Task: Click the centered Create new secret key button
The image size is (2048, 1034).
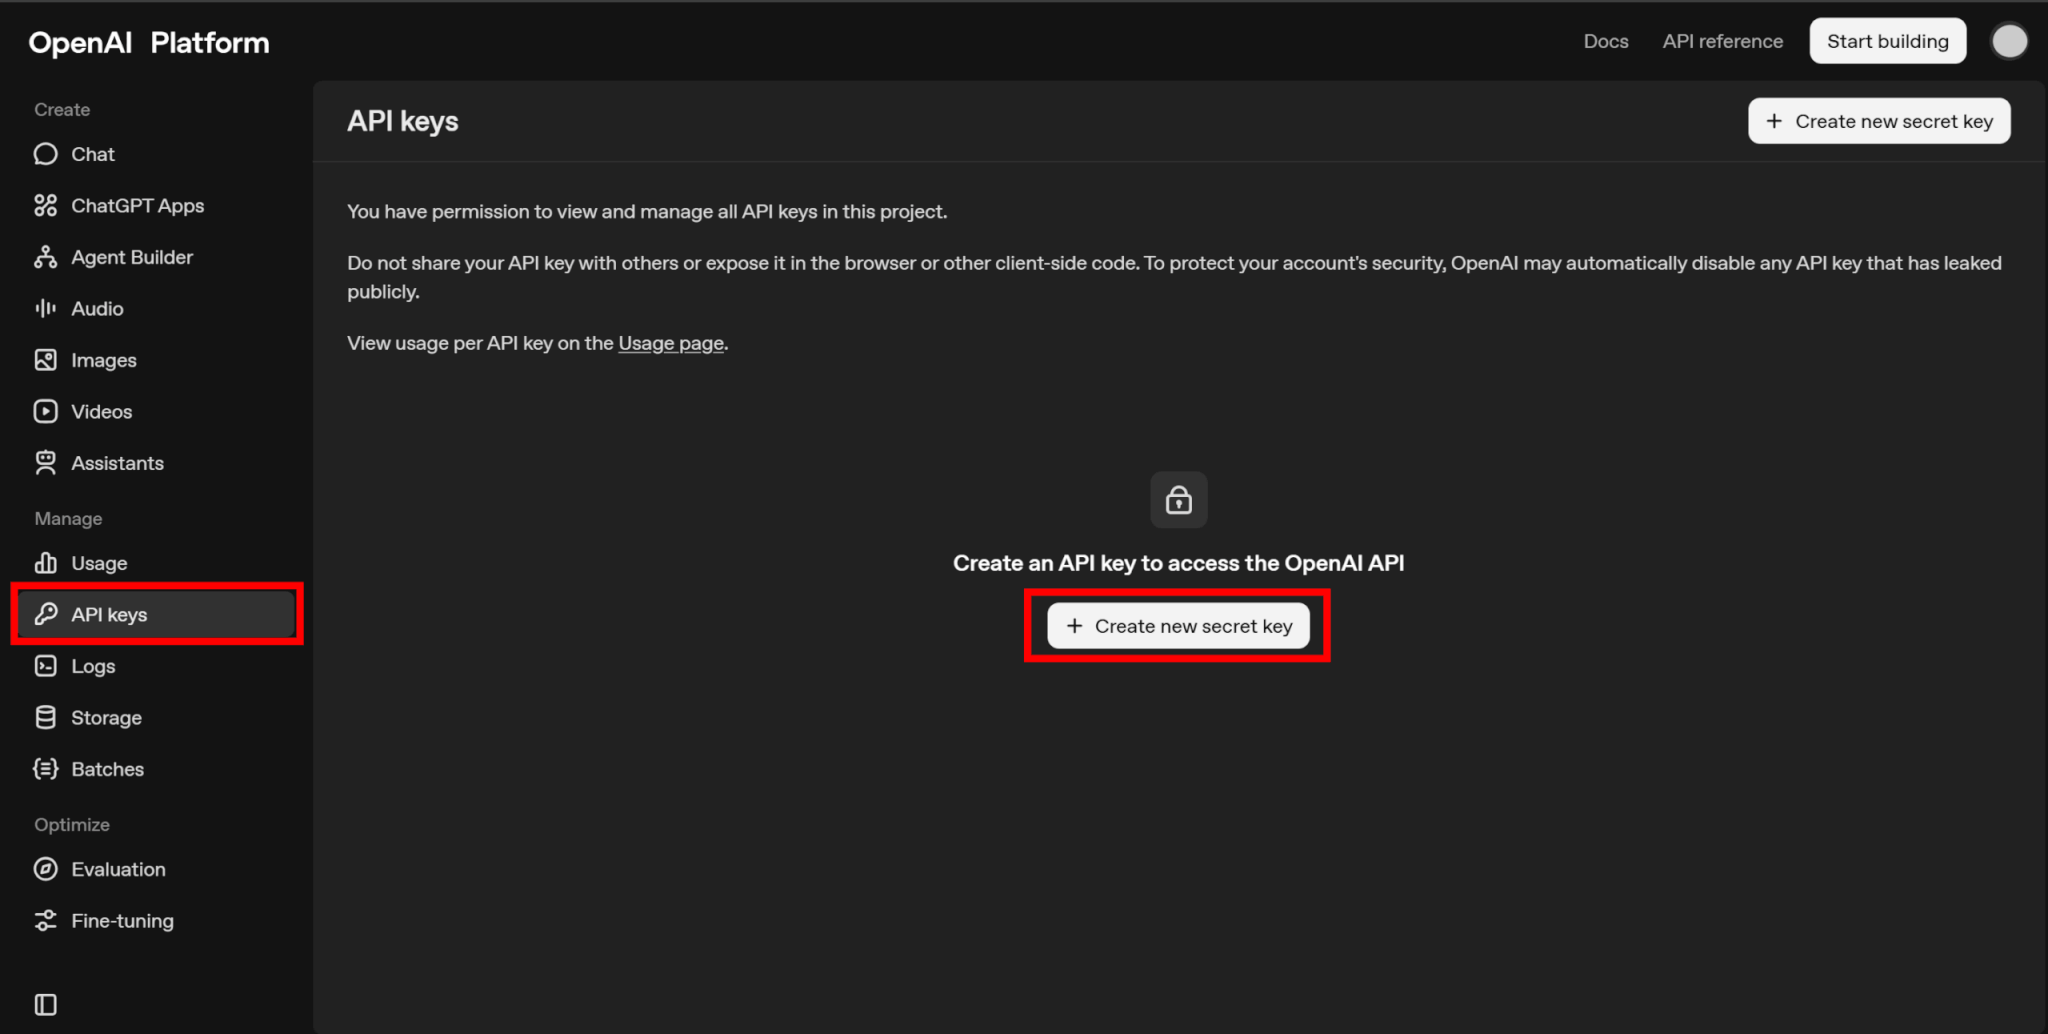Action: (x=1178, y=626)
